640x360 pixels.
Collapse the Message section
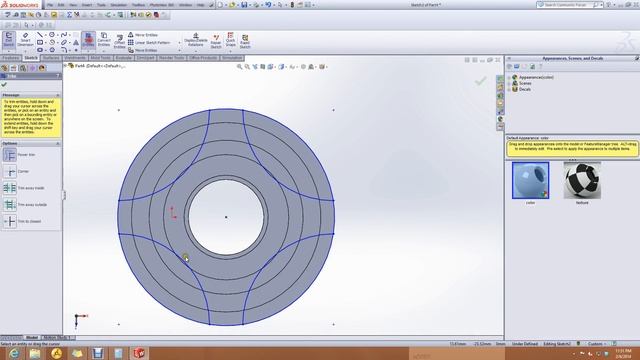coord(58,95)
